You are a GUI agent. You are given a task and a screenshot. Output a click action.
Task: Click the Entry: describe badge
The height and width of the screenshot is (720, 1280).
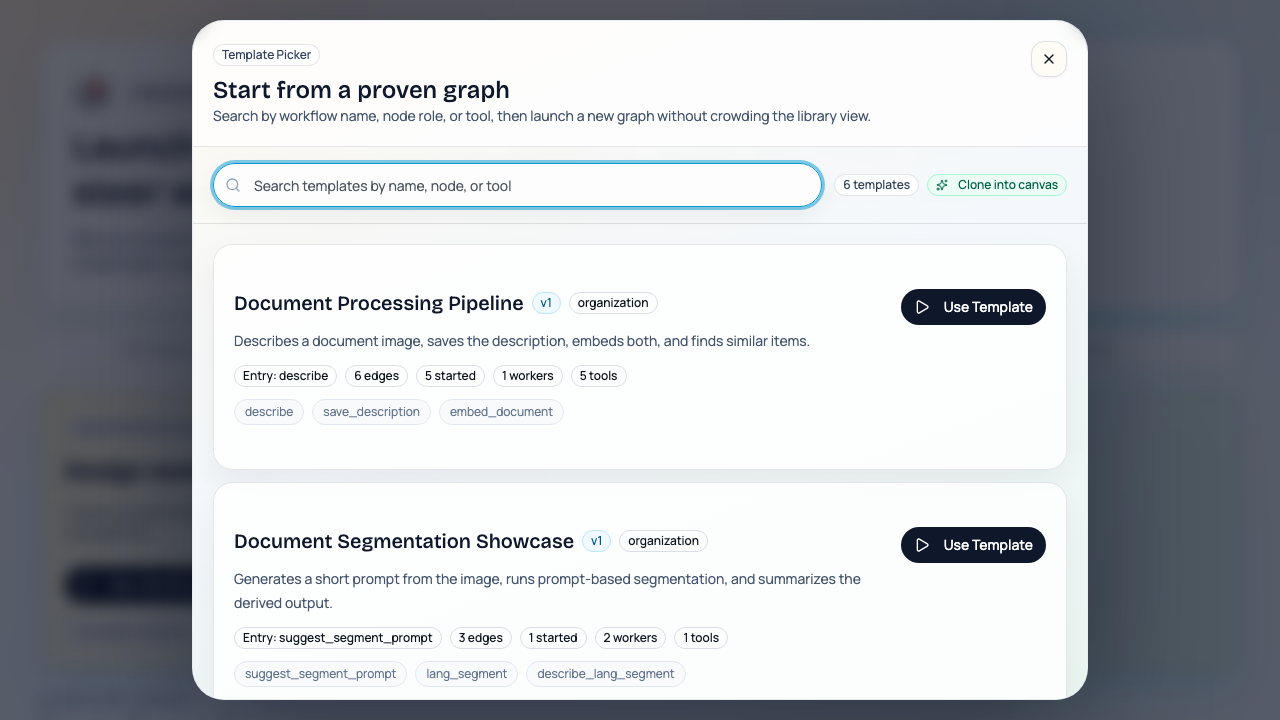(x=285, y=375)
